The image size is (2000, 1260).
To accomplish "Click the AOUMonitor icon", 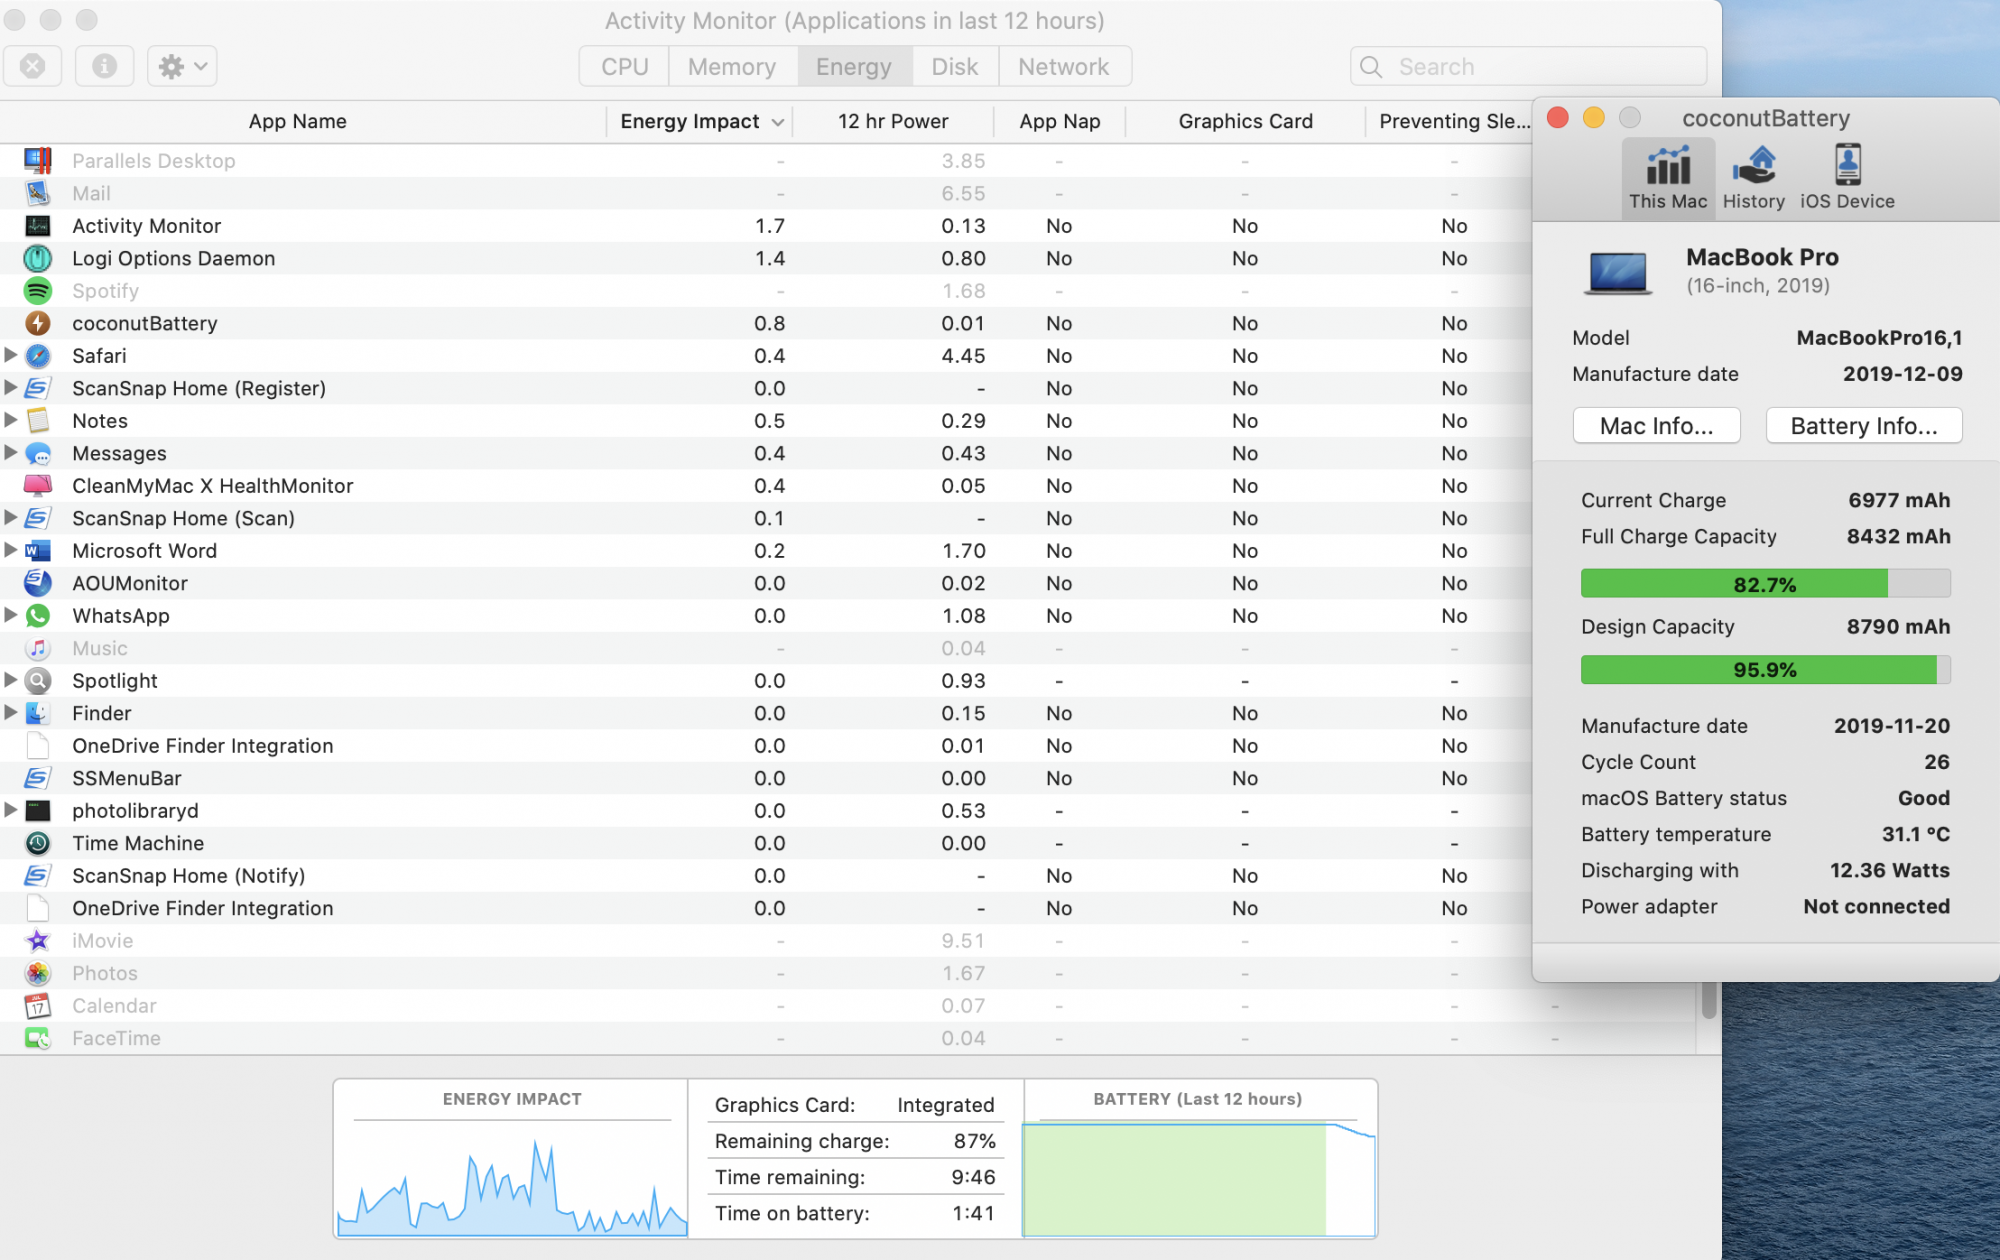I will click(x=38, y=583).
